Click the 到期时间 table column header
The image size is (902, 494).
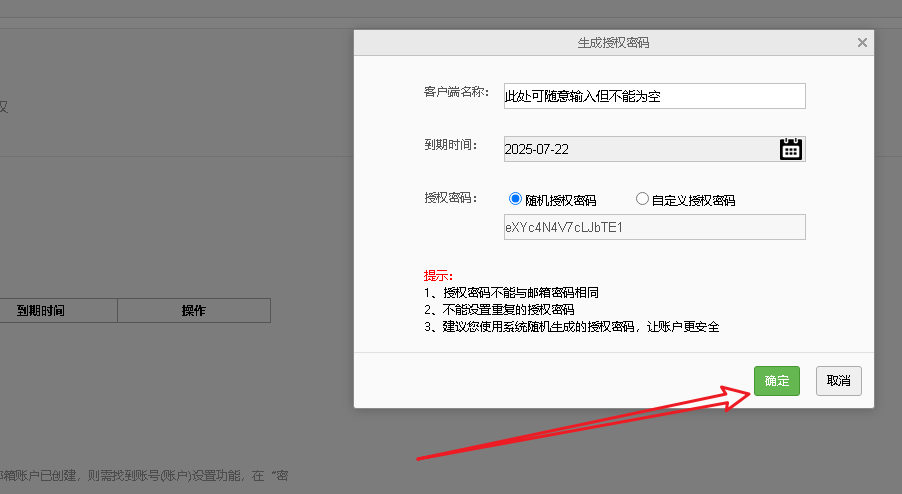click(41, 311)
